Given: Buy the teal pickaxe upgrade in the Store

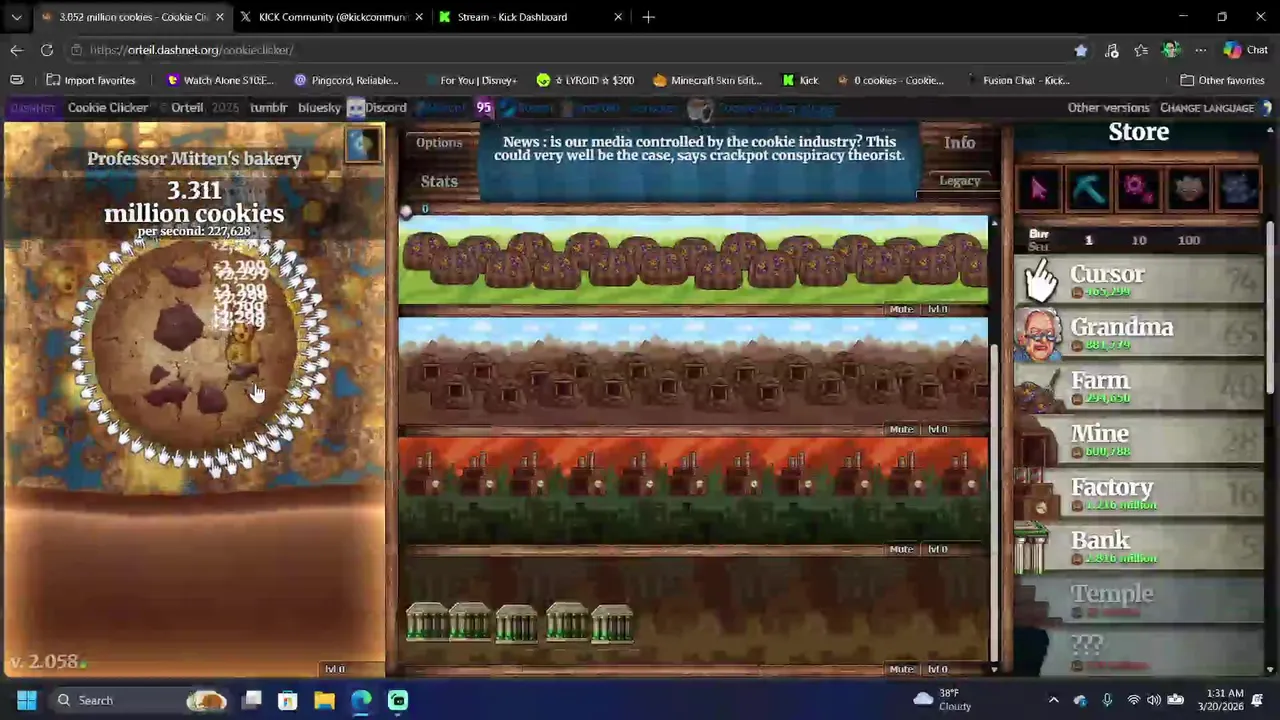Looking at the screenshot, I should [x=1088, y=188].
